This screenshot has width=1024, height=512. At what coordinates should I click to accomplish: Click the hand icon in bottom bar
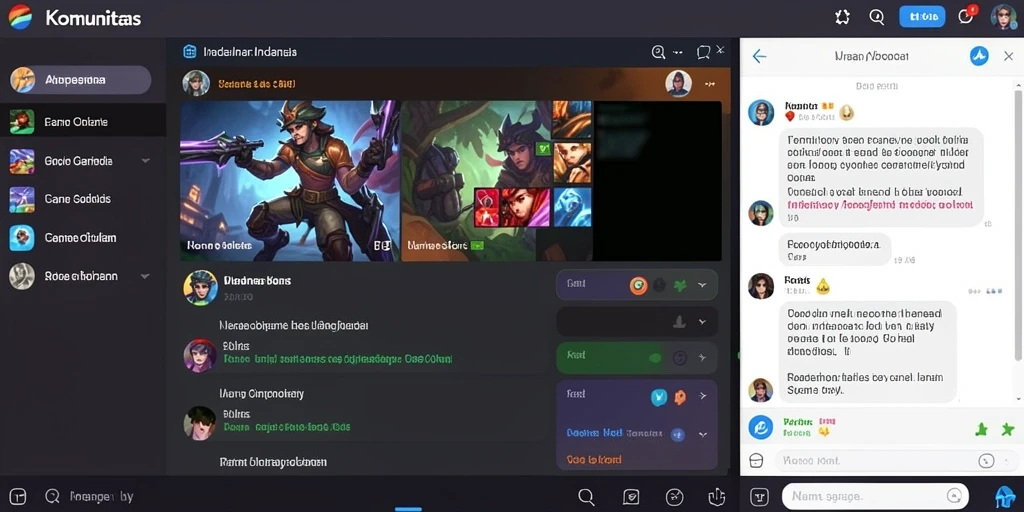click(717, 497)
